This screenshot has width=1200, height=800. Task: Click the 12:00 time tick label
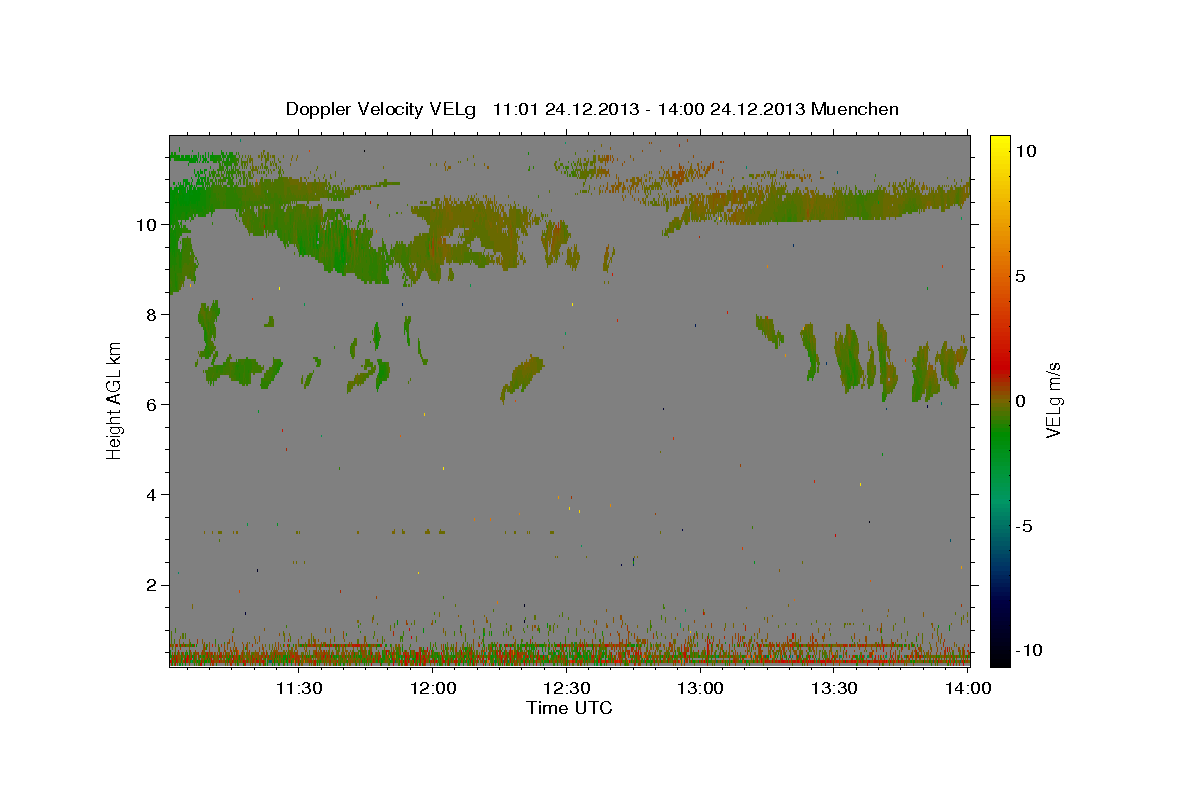[433, 688]
